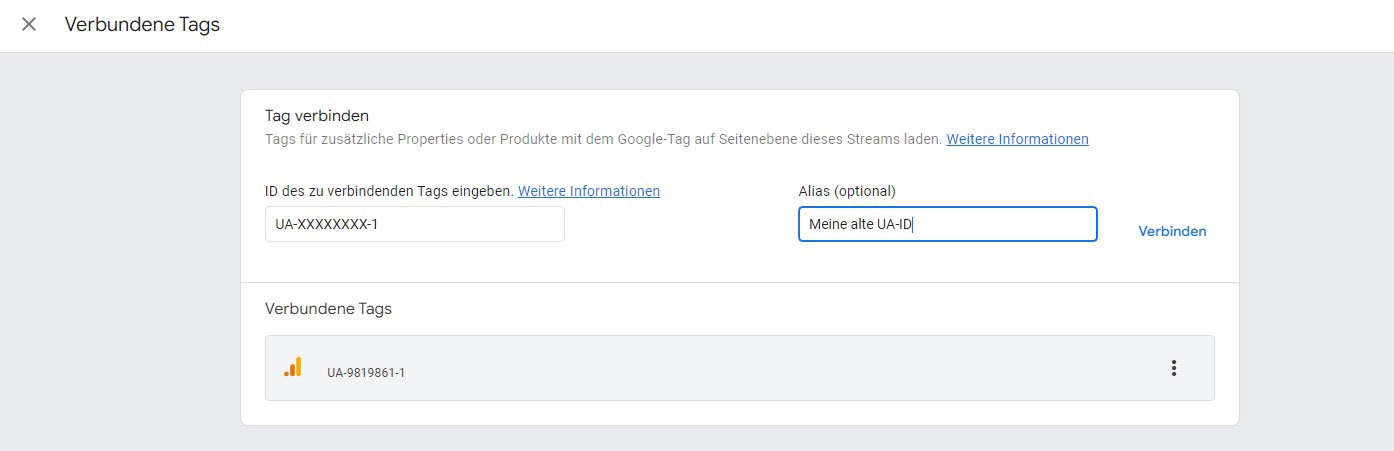1394x451 pixels.
Task: Click the Verbinden button
Action: coord(1172,231)
